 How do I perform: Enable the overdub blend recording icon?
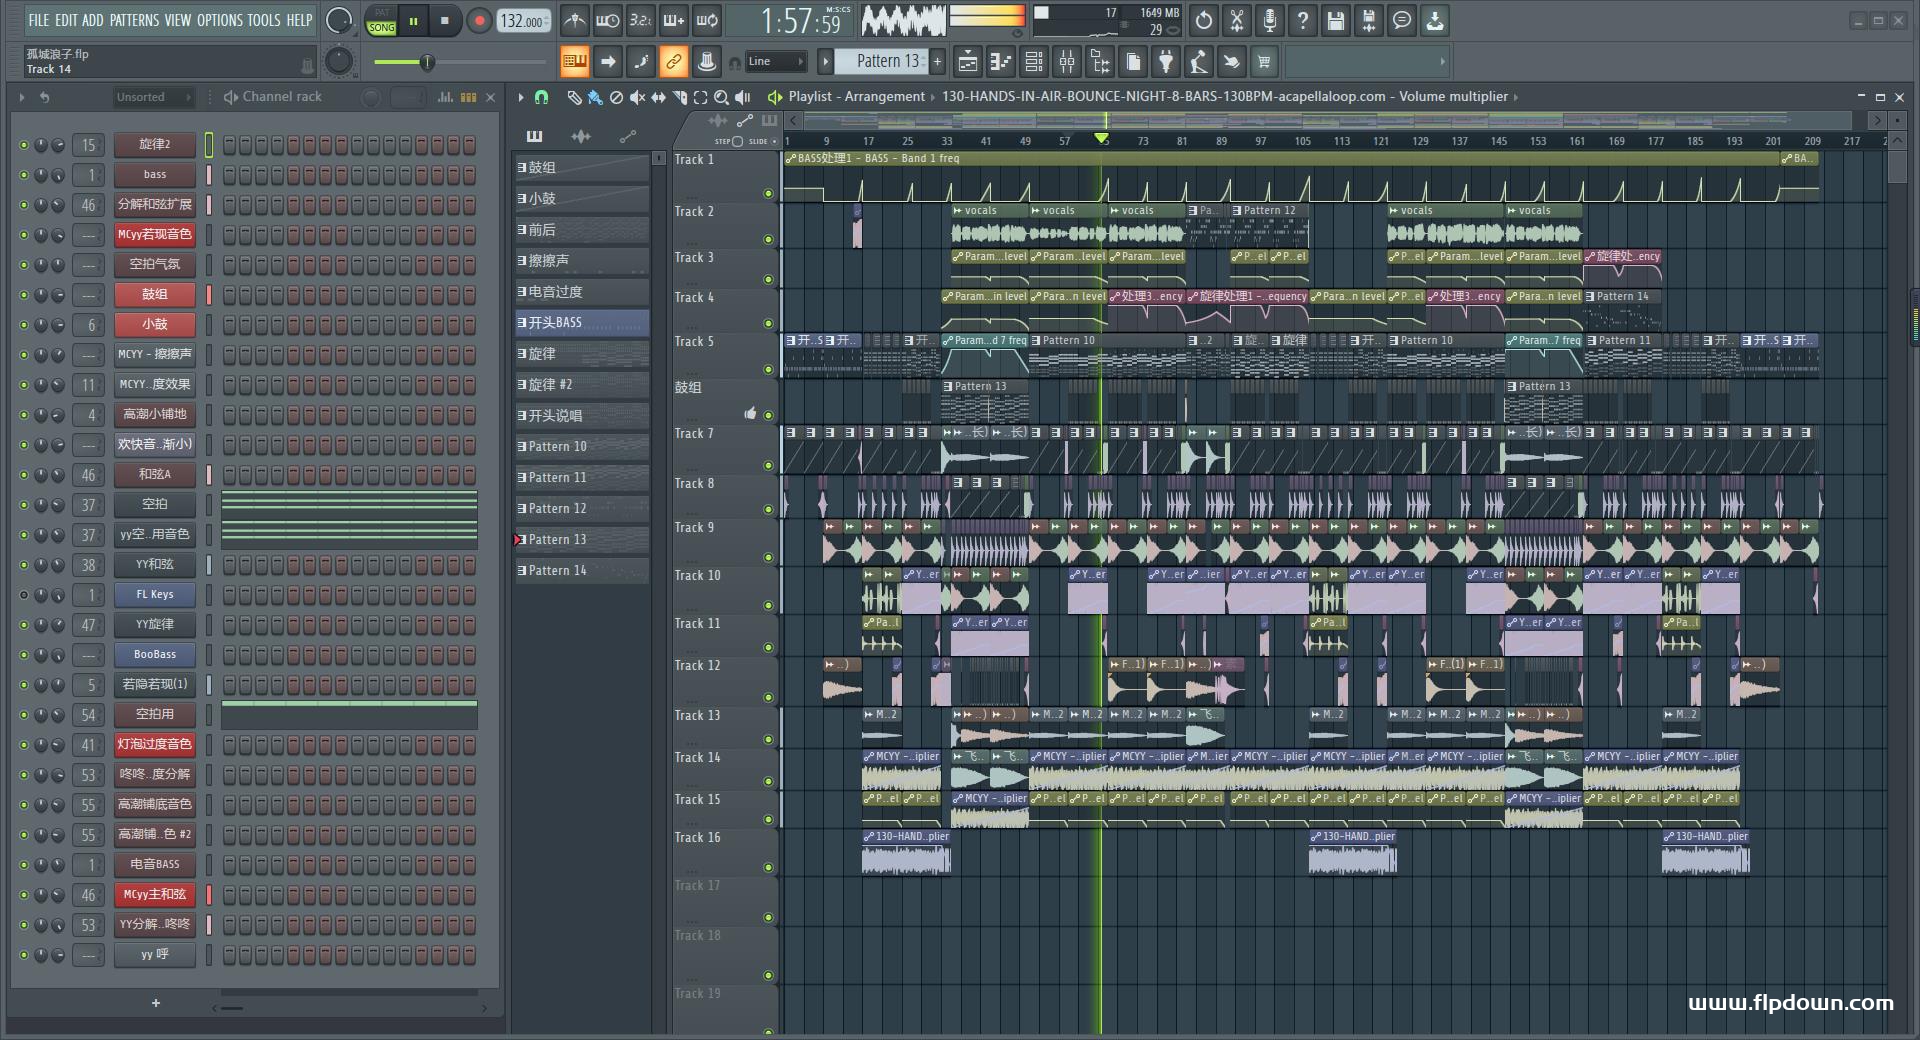(673, 20)
